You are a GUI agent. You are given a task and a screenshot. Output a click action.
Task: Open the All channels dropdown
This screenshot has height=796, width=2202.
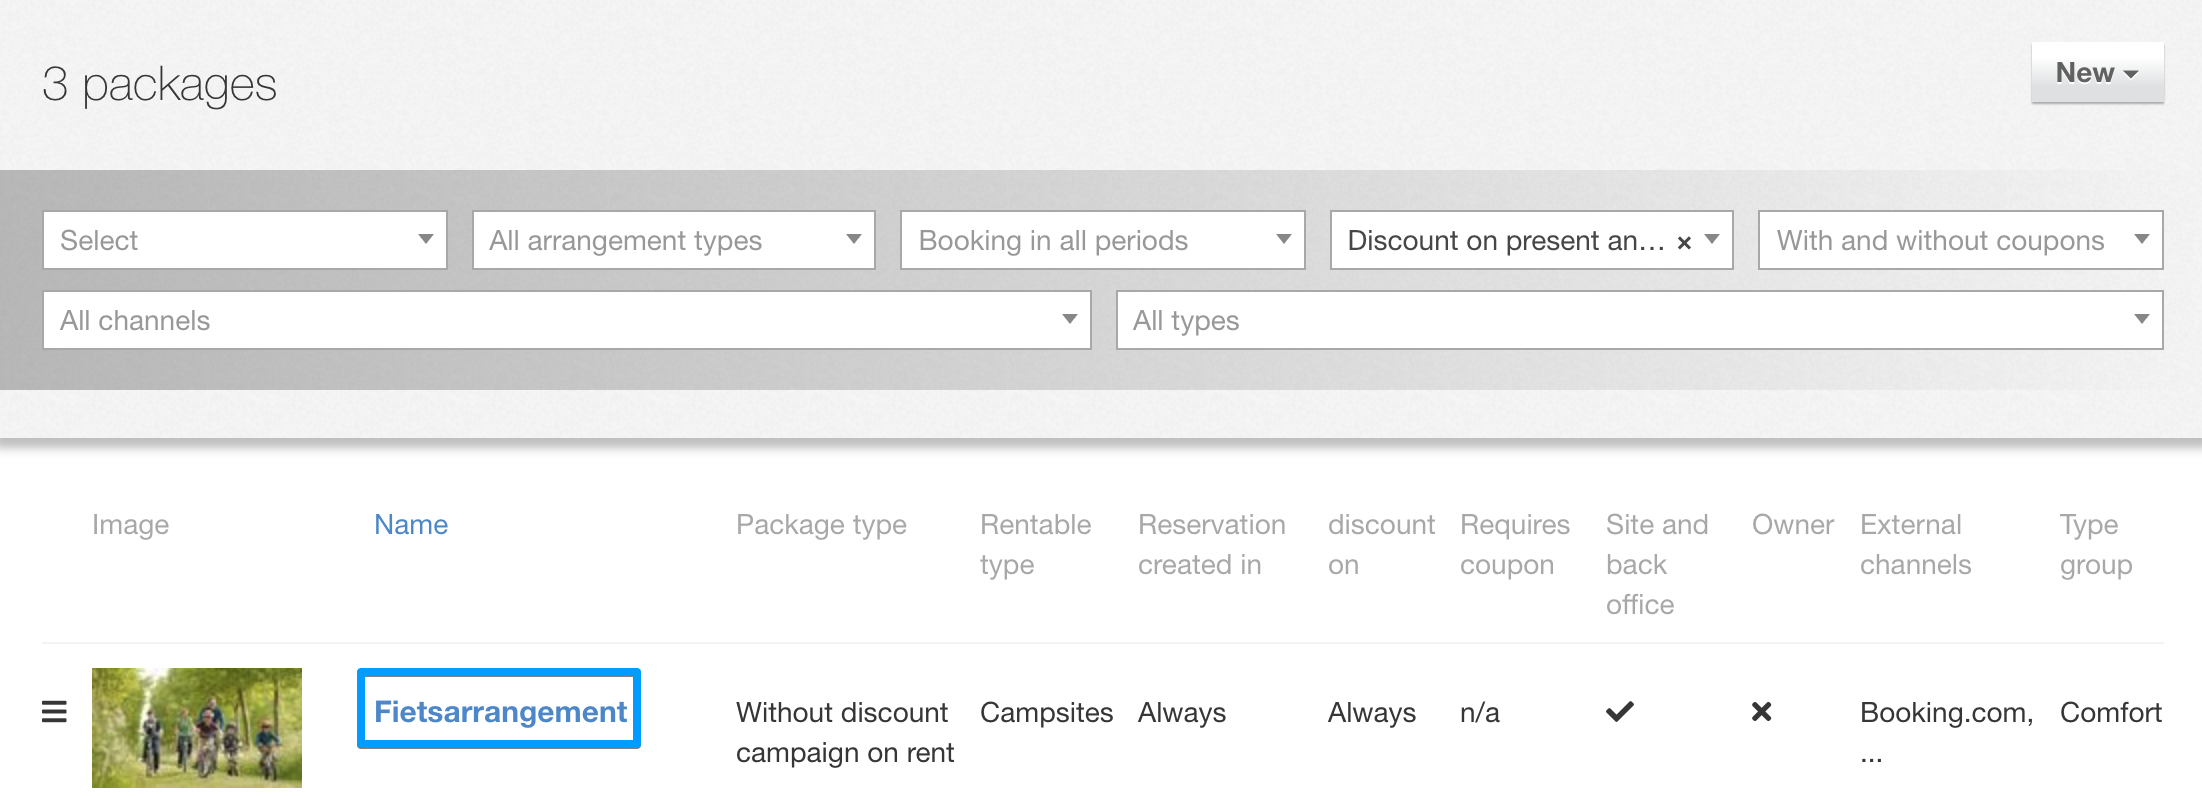coord(566,320)
